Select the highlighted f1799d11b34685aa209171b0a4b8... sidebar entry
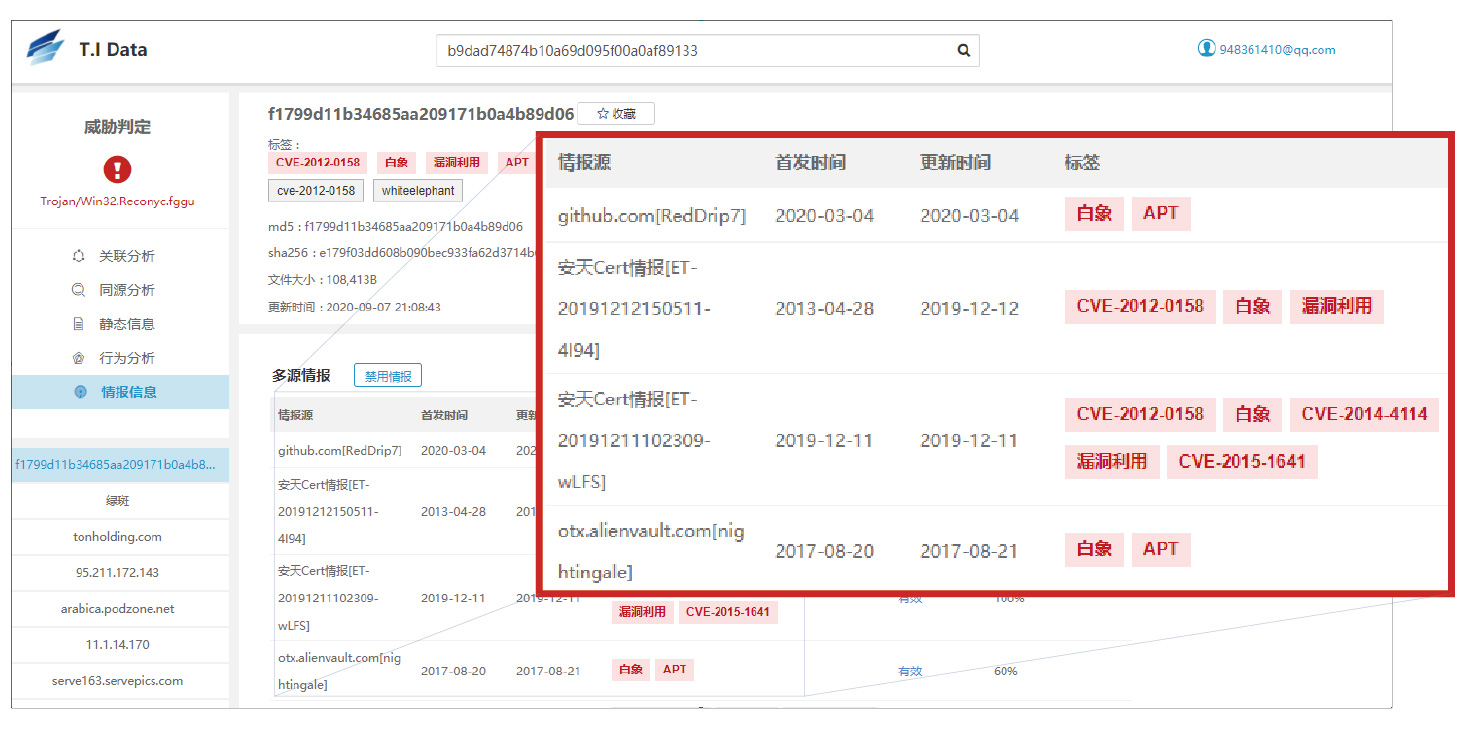Image resolution: width=1470 pixels, height=741 pixels. pos(120,465)
